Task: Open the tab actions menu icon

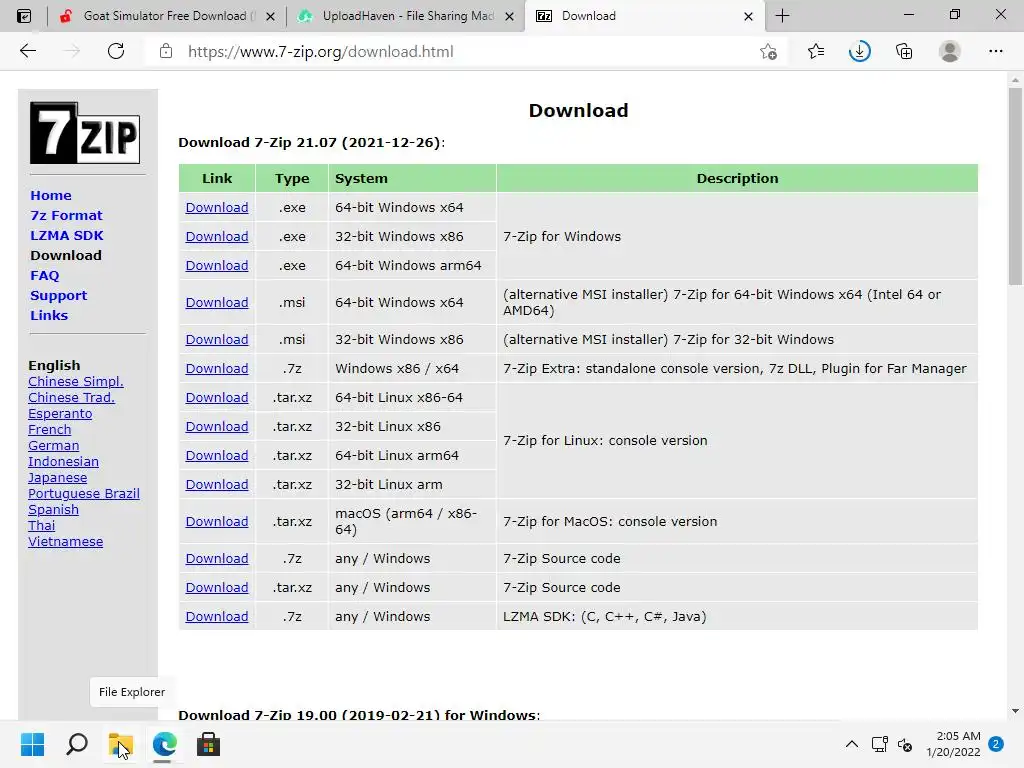Action: point(24,16)
